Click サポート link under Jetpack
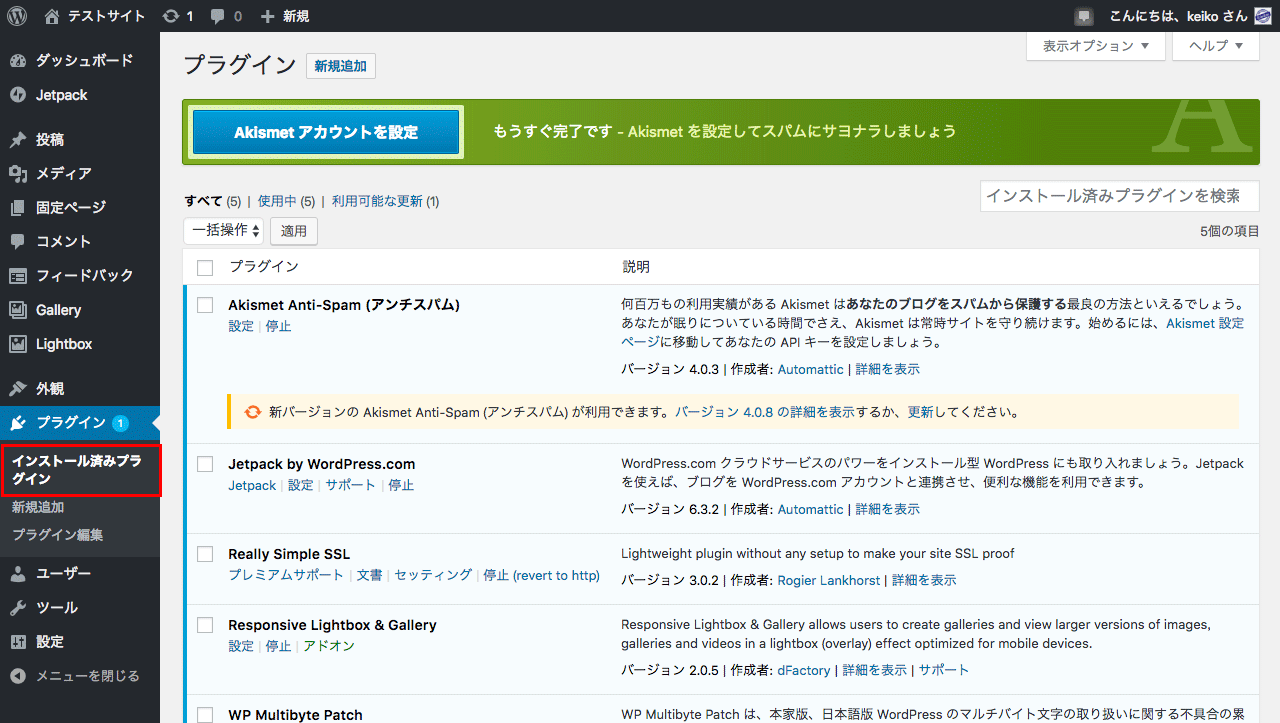 [350, 485]
